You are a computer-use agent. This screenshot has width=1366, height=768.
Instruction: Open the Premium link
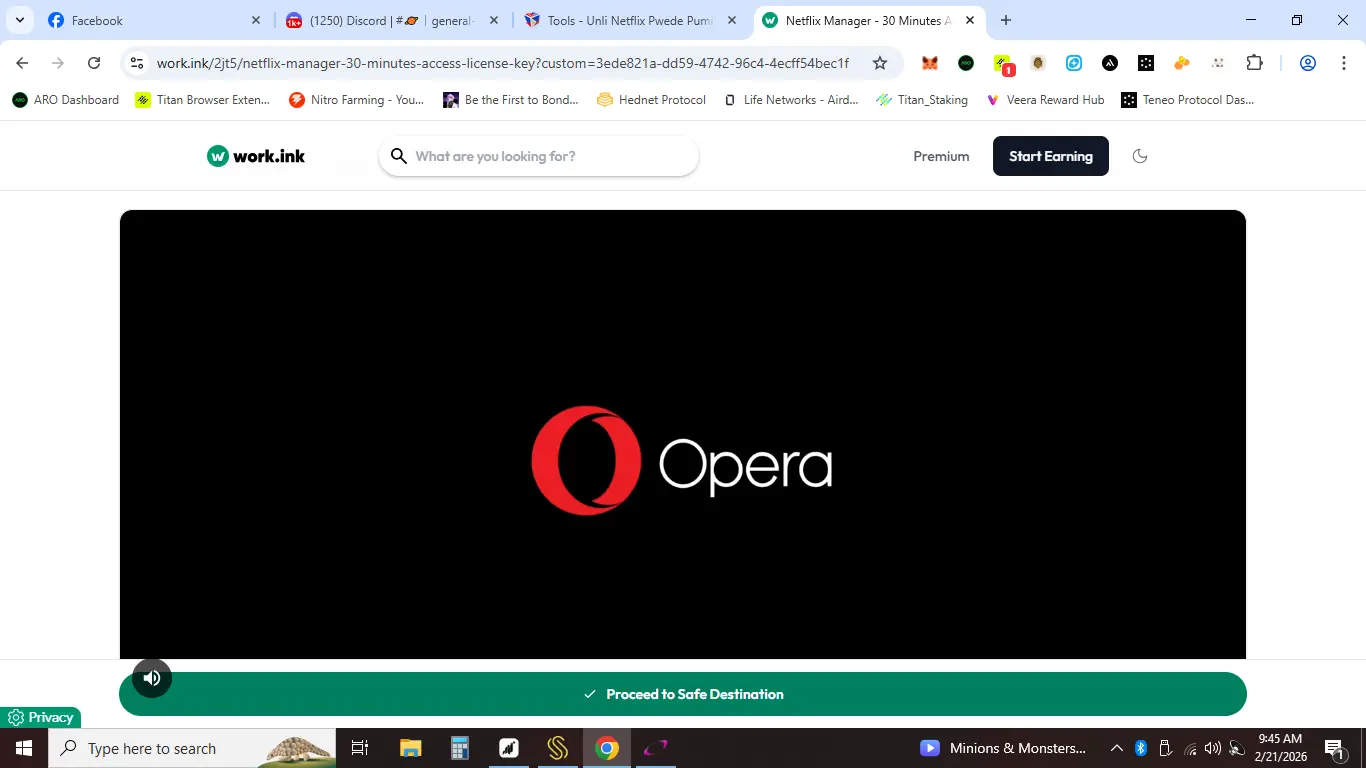click(x=941, y=156)
